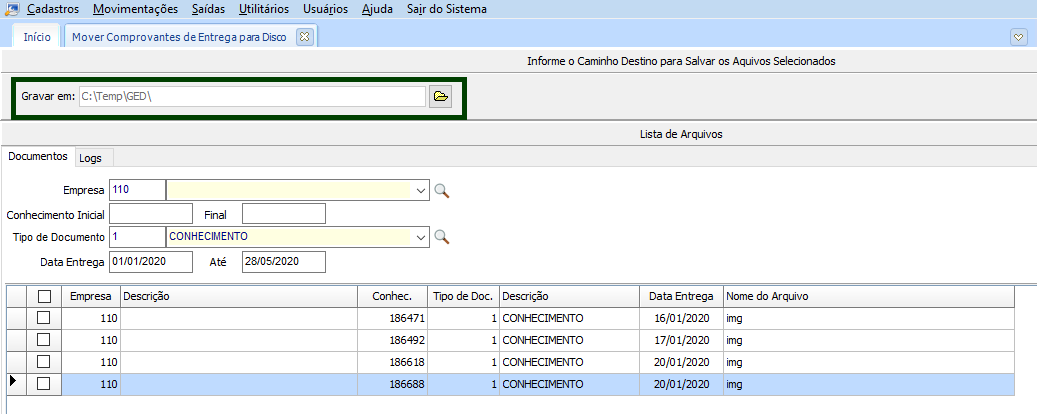Image resolution: width=1037 pixels, height=414 pixels.
Task: Open the Utilitários menu
Action: pyautogui.click(x=264, y=9)
